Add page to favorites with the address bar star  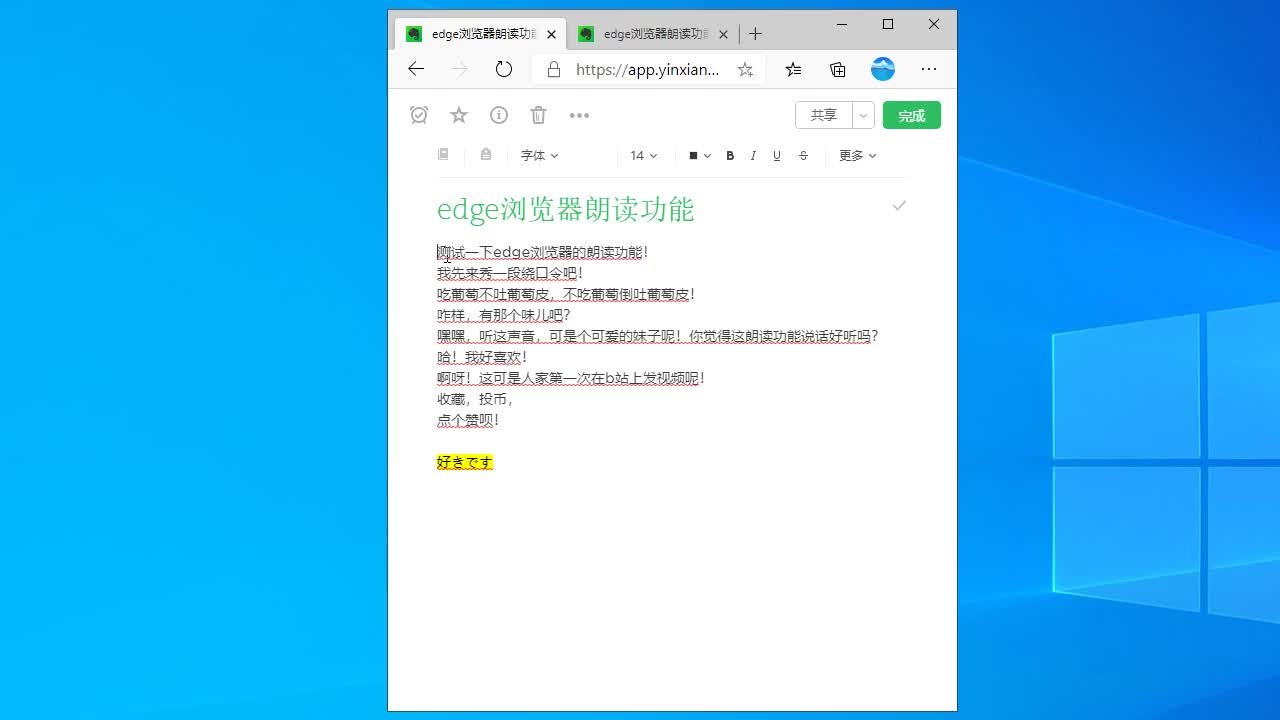pyautogui.click(x=745, y=69)
